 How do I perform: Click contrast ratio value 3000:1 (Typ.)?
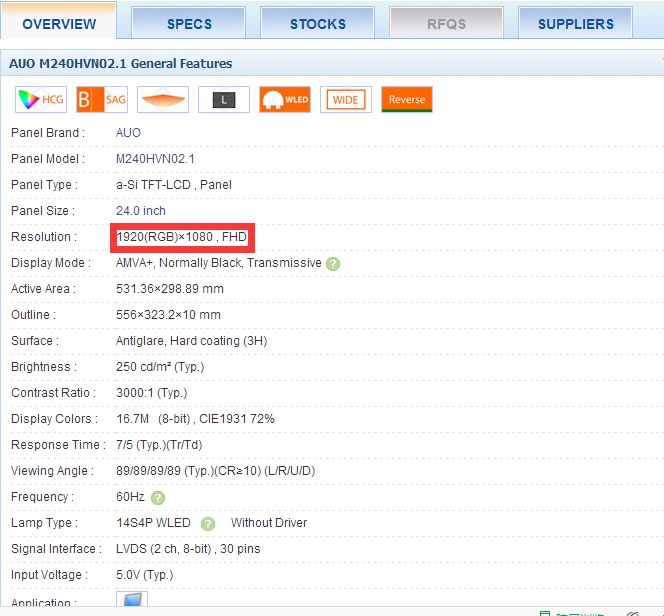click(152, 393)
